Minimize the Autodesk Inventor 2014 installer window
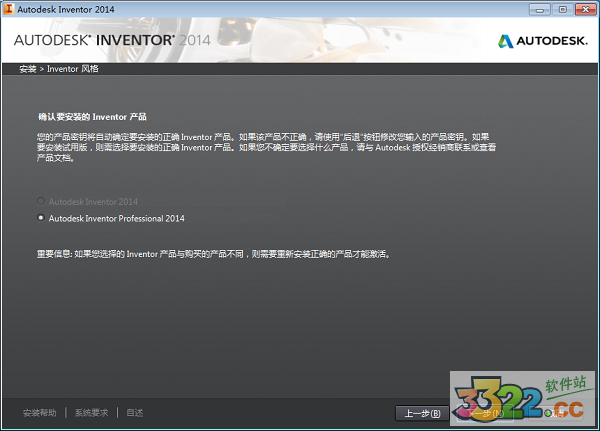This screenshot has height=431, width=600. pos(540,9)
